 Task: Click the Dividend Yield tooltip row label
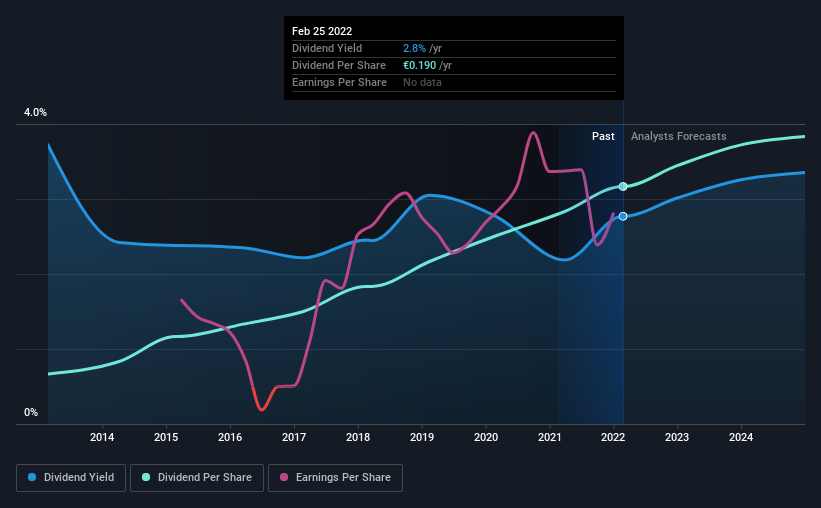[327, 48]
